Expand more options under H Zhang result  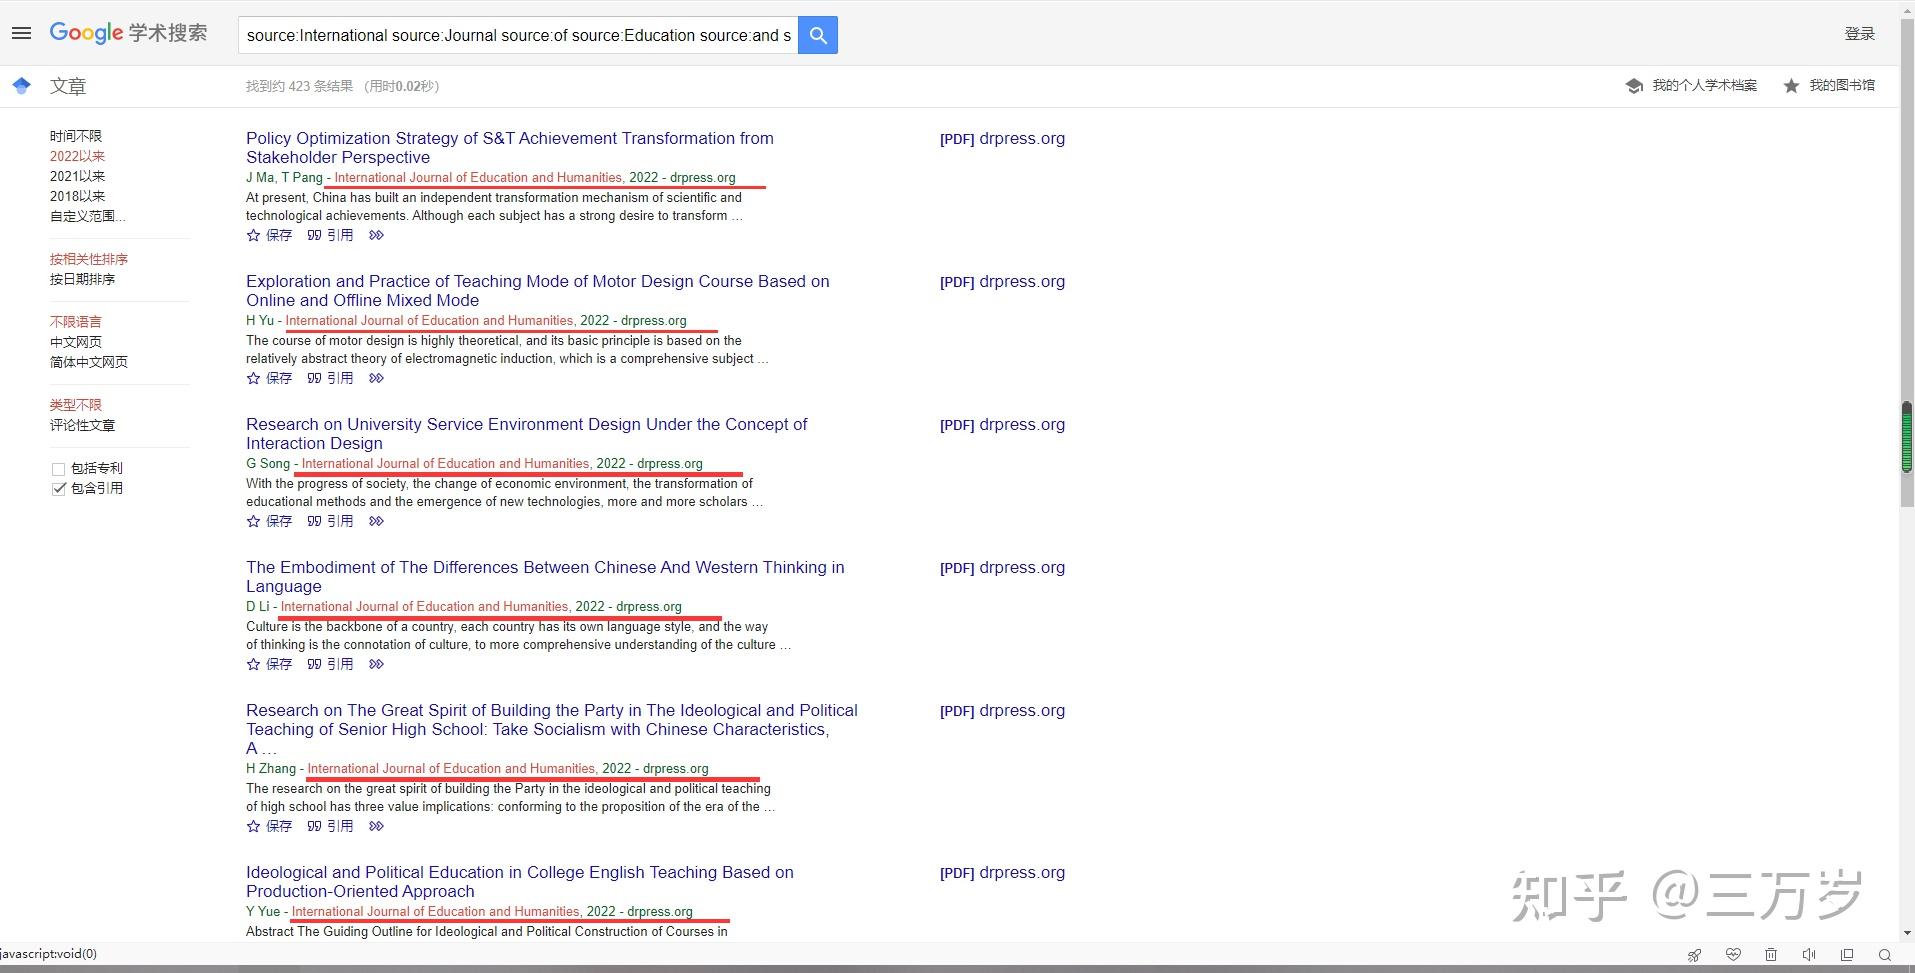click(x=376, y=826)
